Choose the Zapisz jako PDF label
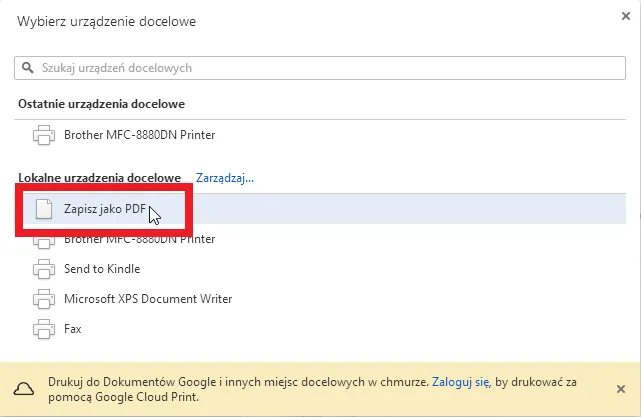This screenshot has height=417, width=641. tap(104, 209)
